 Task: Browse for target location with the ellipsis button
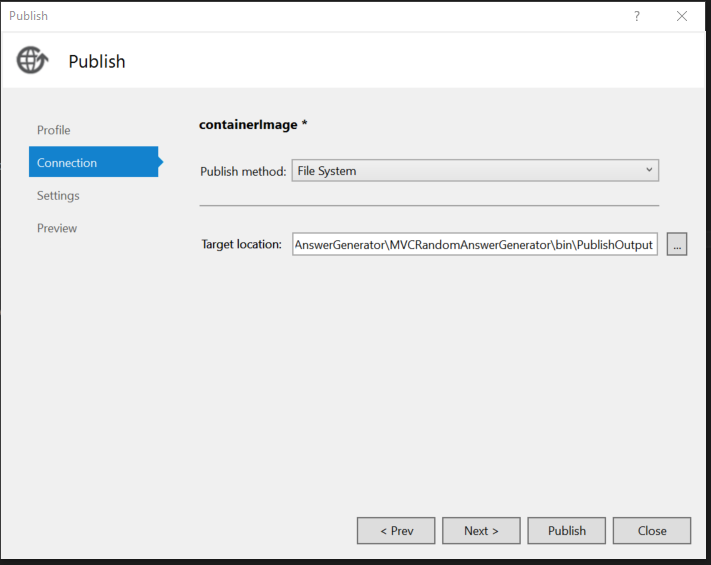pos(677,244)
